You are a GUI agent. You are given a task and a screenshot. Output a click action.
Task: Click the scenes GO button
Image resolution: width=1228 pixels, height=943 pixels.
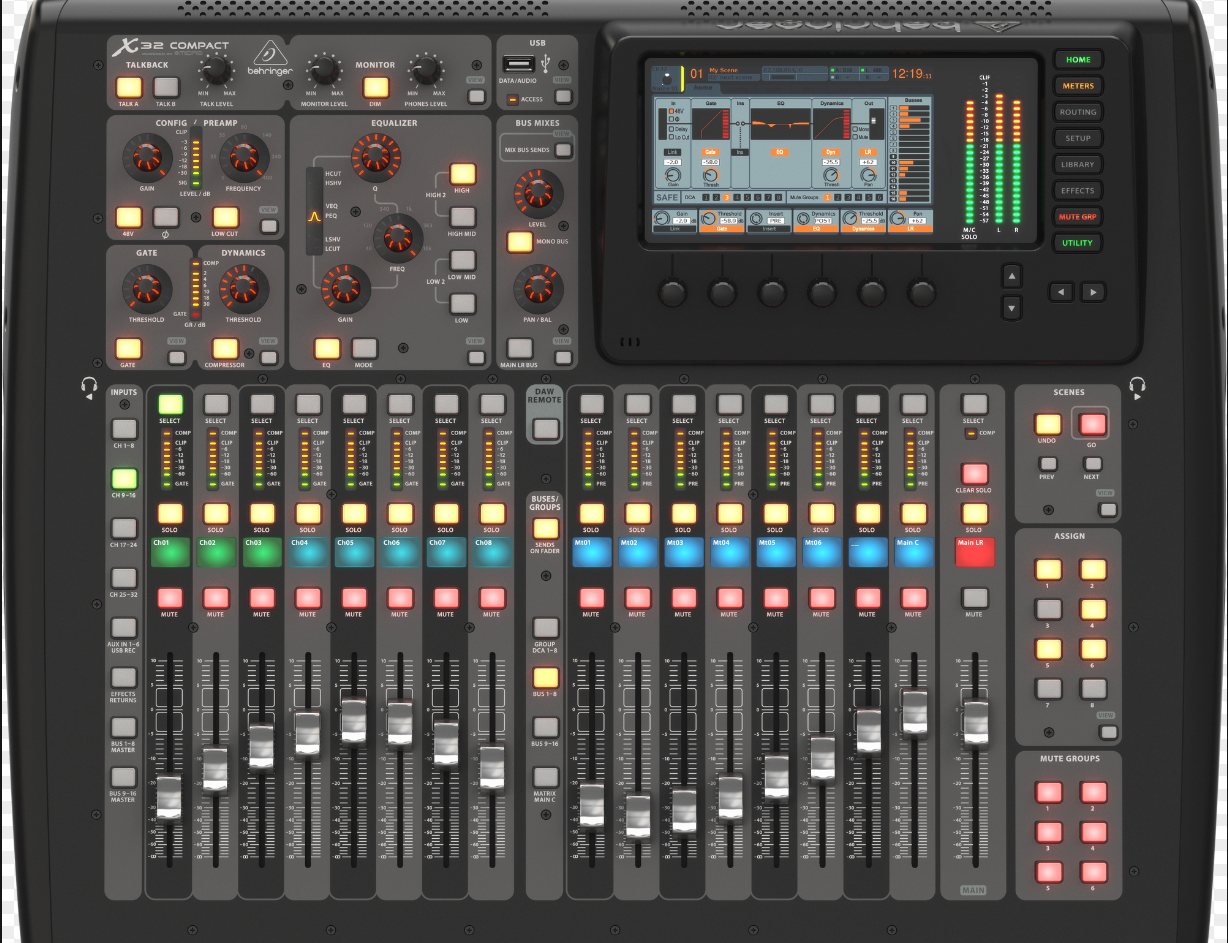(1092, 424)
